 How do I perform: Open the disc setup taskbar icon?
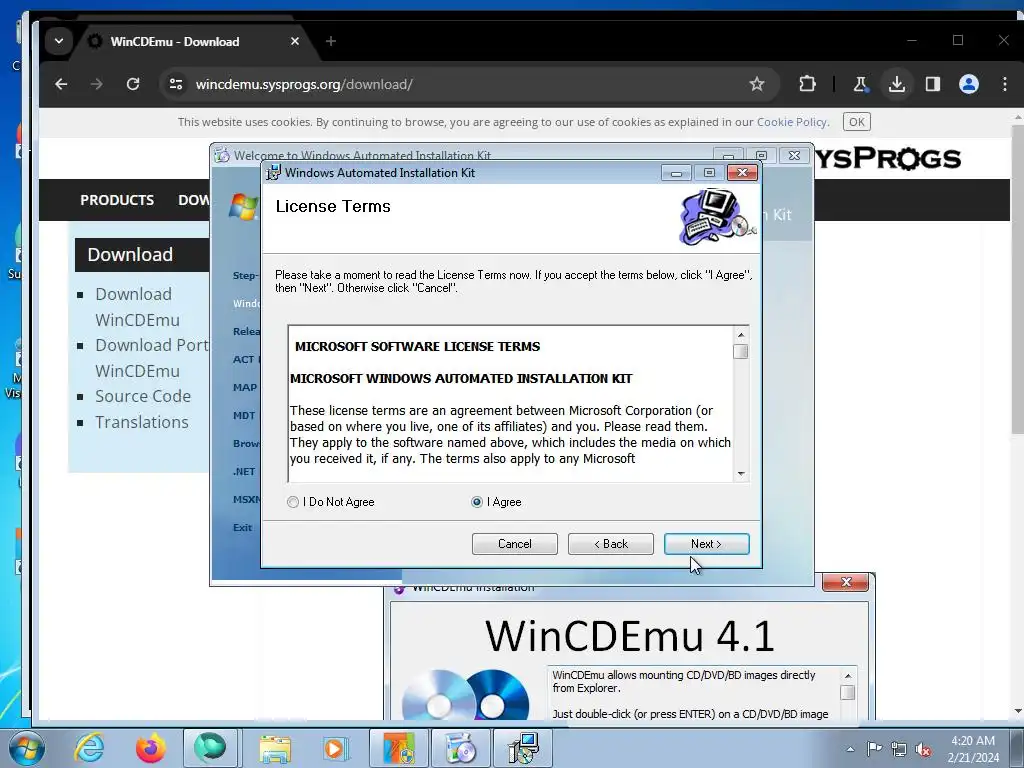click(x=460, y=748)
